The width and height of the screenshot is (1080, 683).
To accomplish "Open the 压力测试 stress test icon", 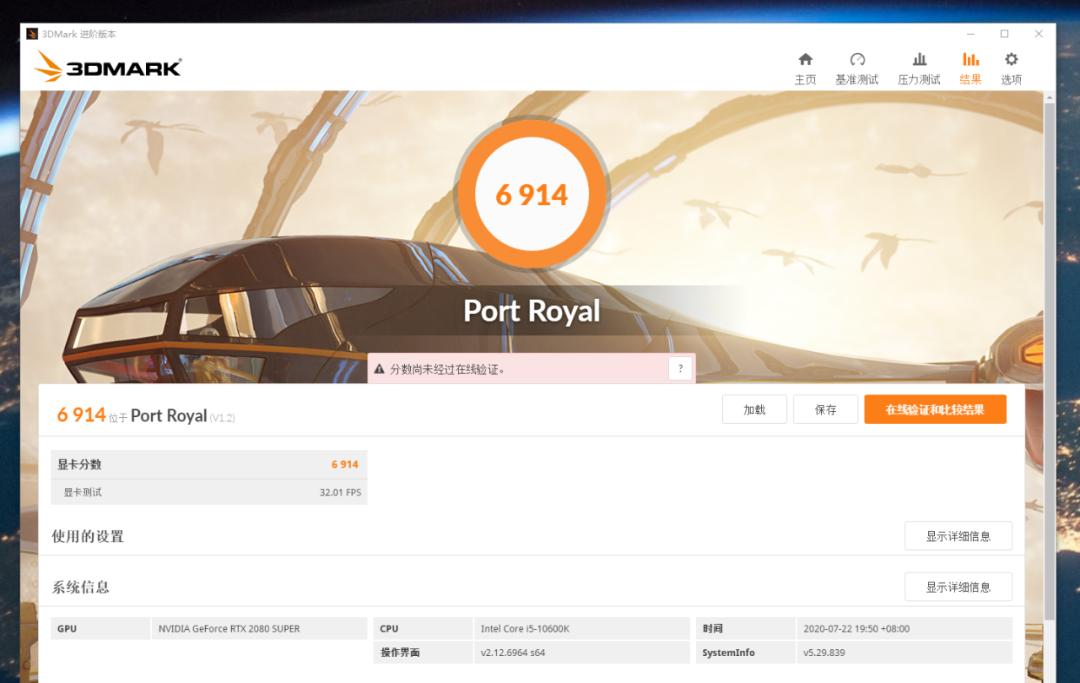I will [x=919, y=59].
